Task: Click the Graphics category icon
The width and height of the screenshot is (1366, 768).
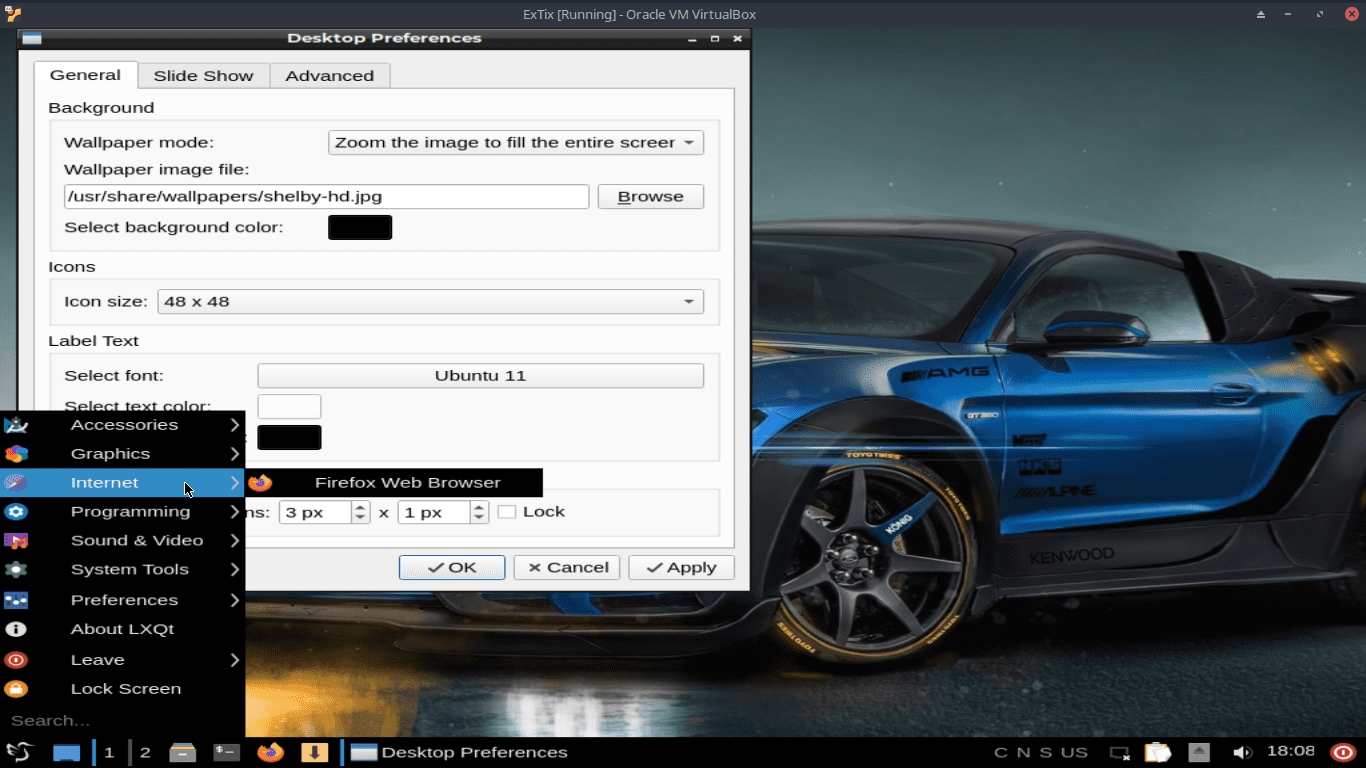Action: point(16,454)
